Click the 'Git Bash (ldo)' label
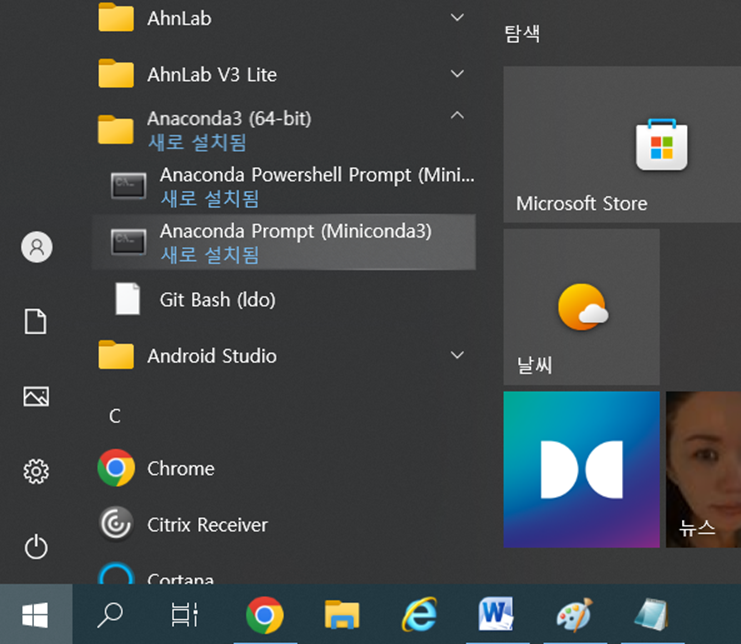741x644 pixels. pyautogui.click(x=217, y=300)
